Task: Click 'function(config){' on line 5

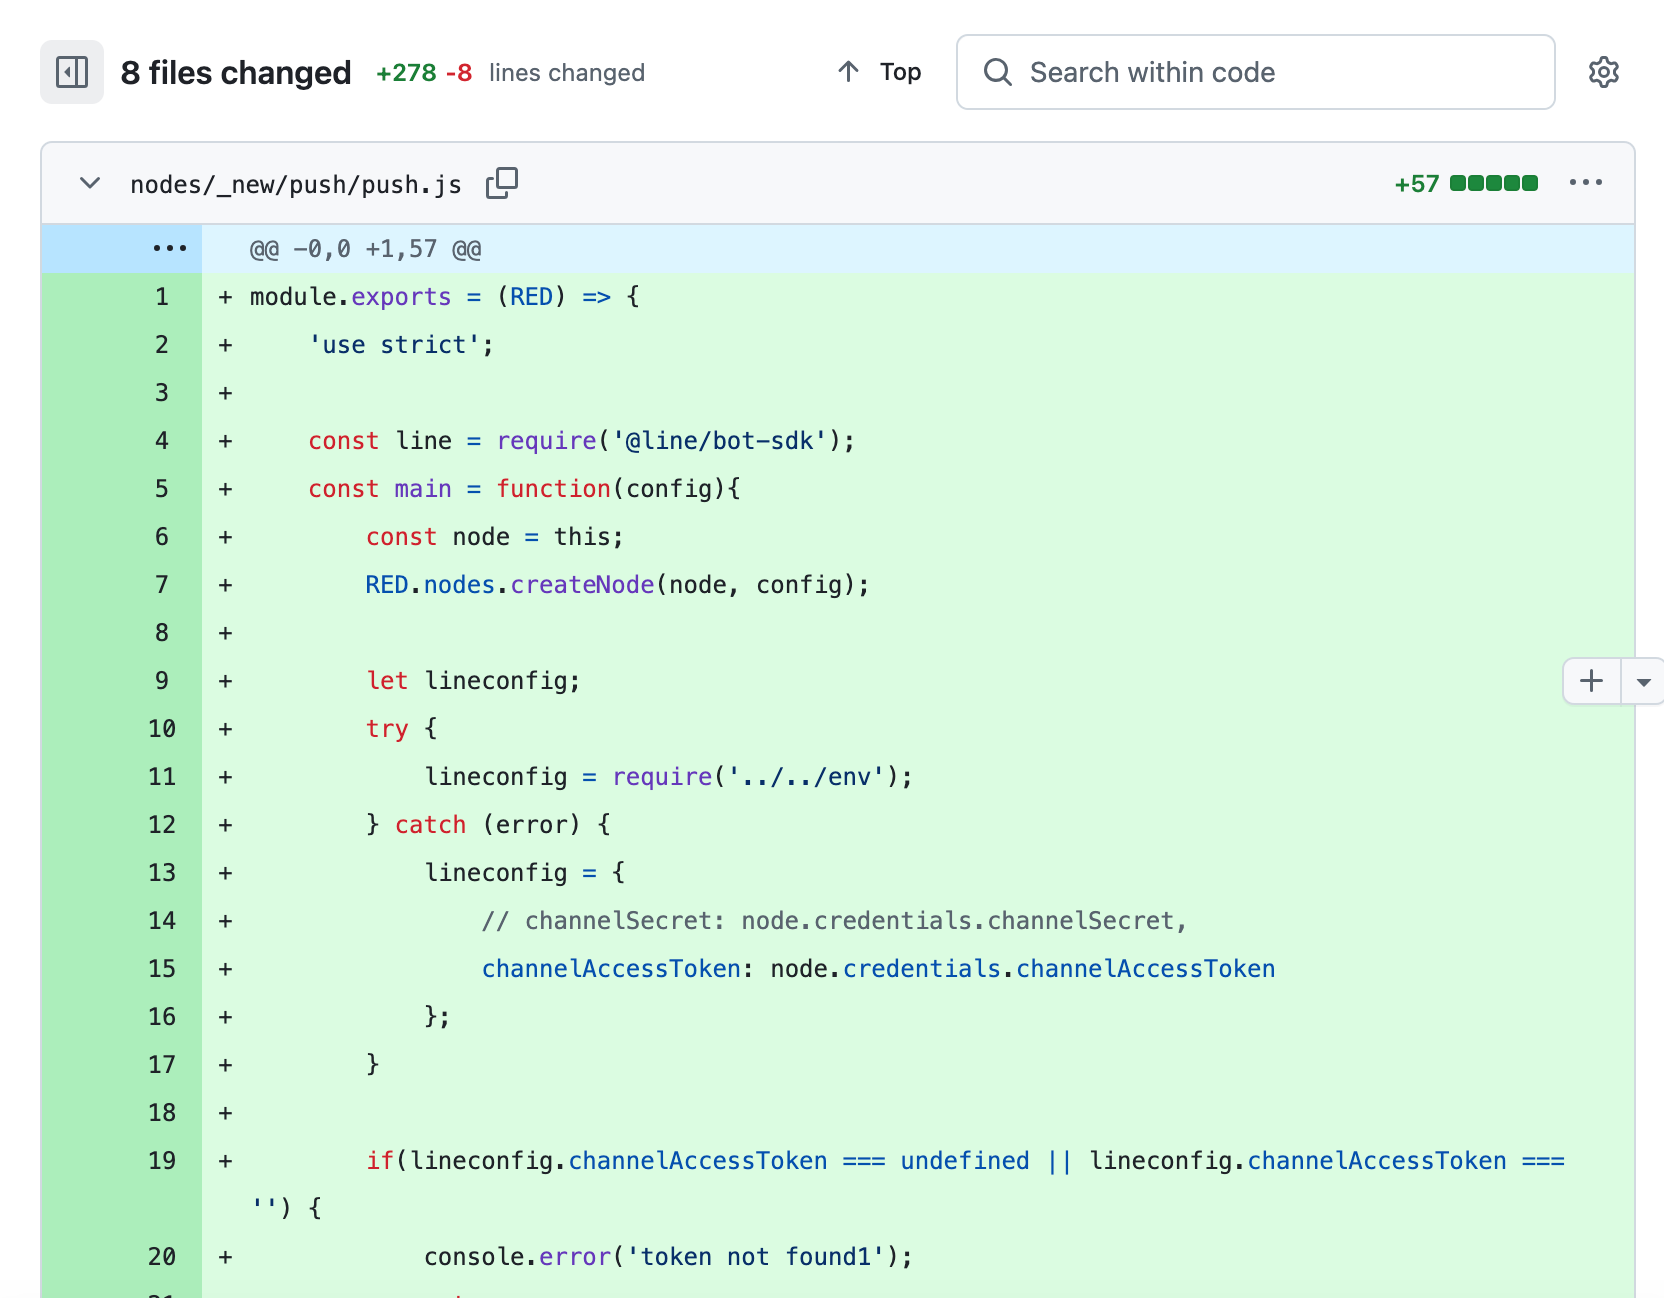Action: pos(618,489)
